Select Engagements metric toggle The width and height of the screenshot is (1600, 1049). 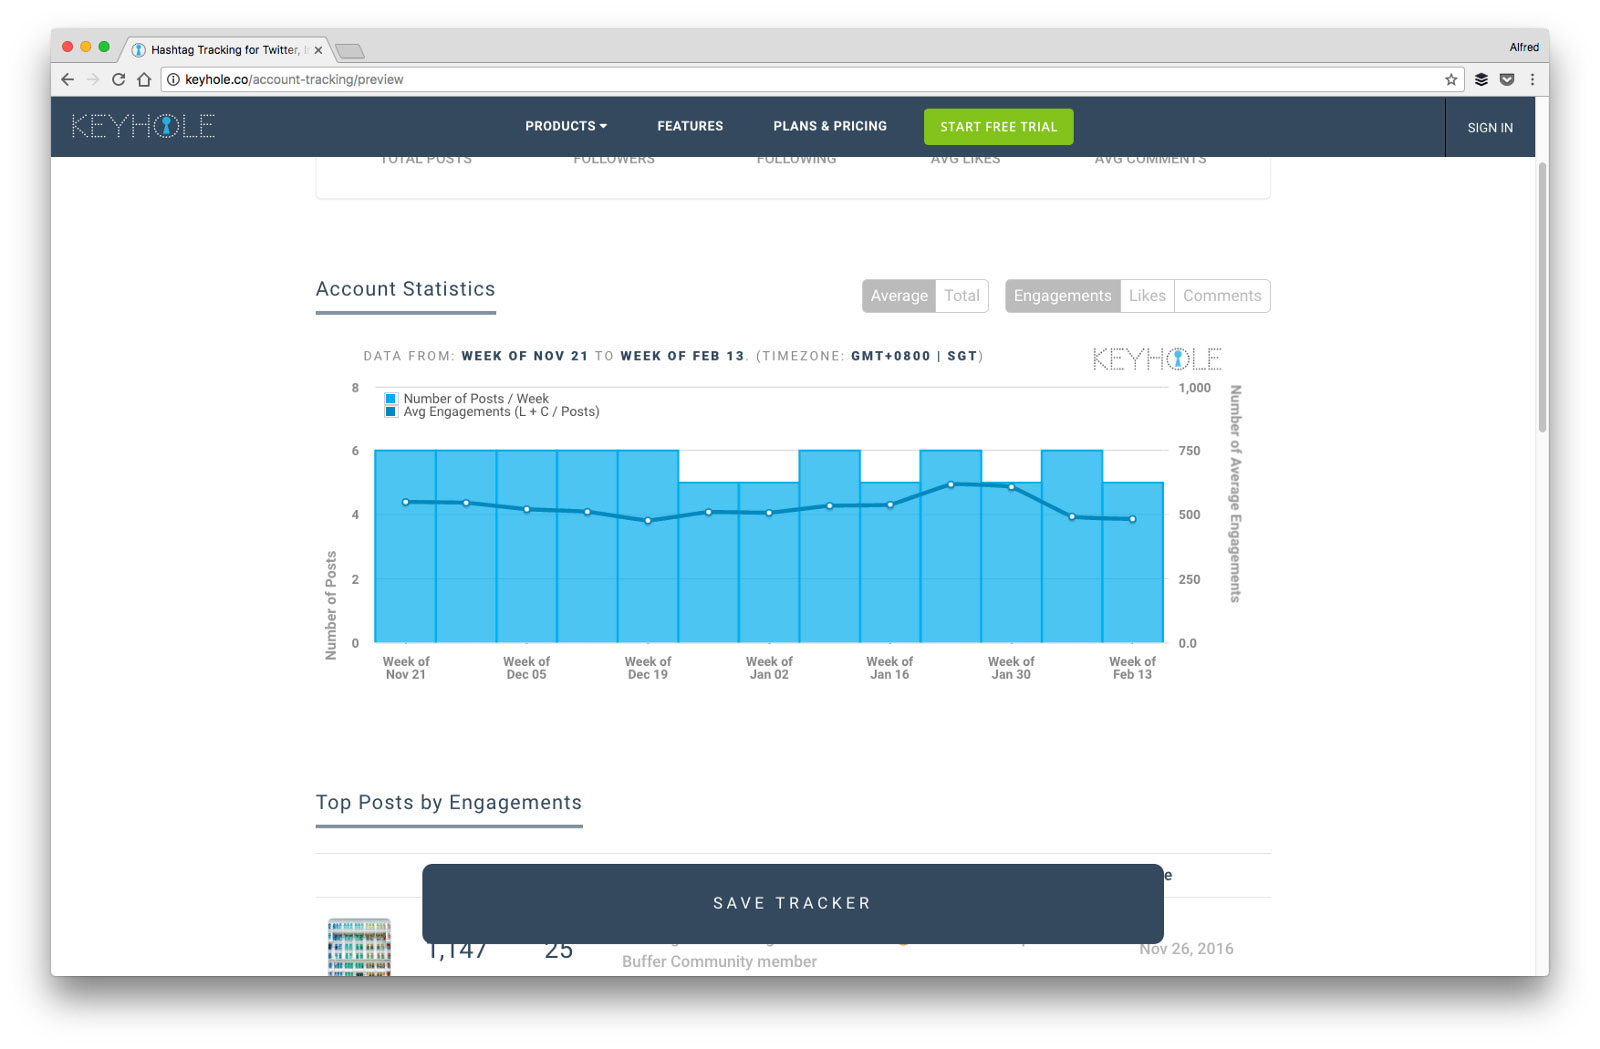pyautogui.click(x=1062, y=296)
